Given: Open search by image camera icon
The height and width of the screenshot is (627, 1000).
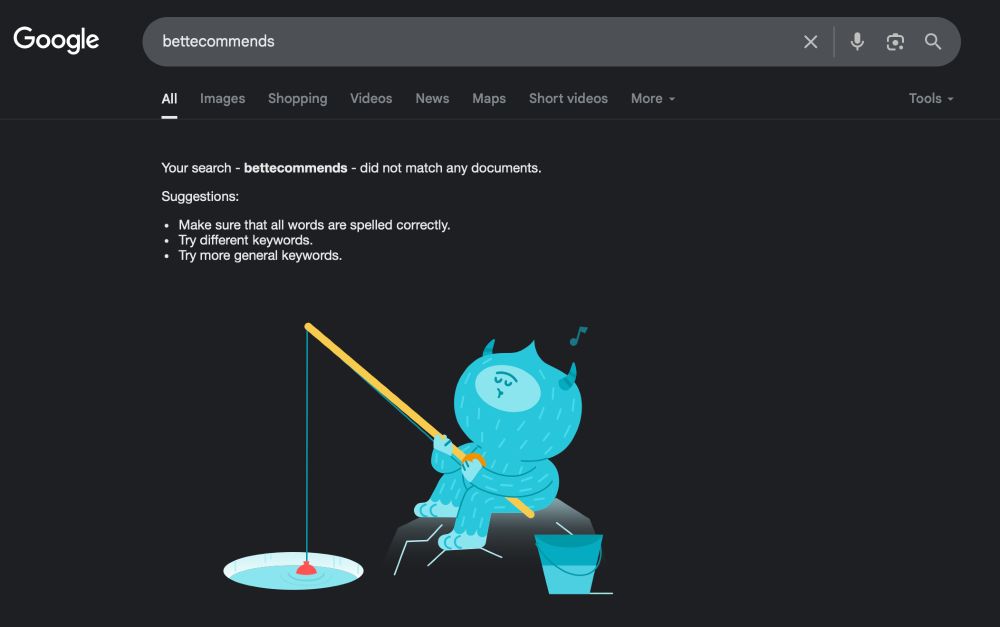Looking at the screenshot, I should coord(895,42).
